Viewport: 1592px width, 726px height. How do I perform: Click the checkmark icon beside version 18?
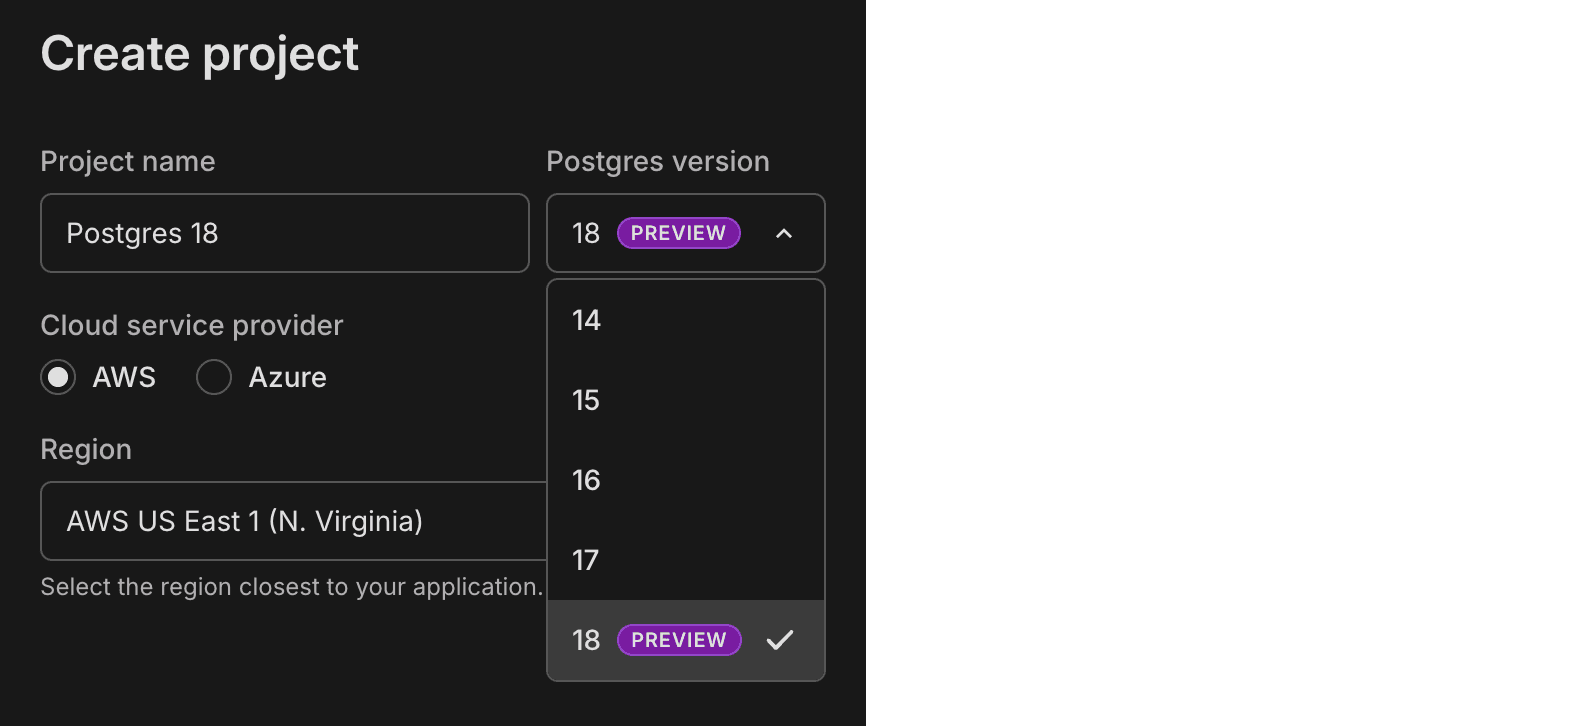coord(779,640)
